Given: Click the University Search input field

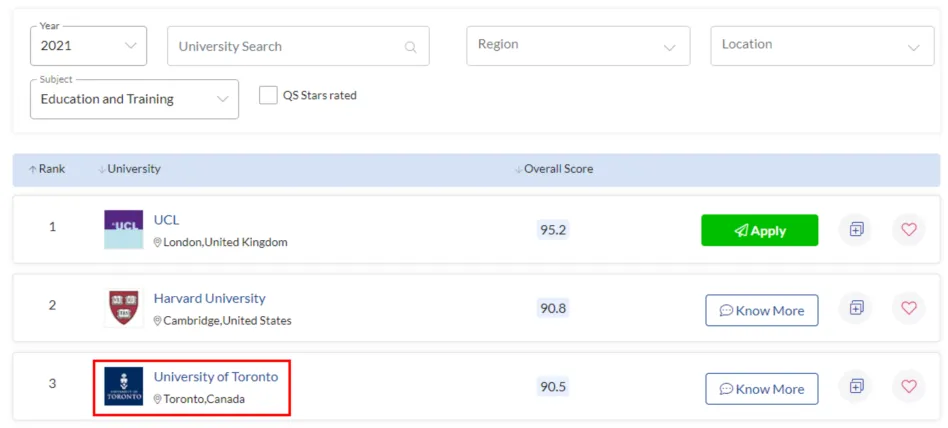Looking at the screenshot, I should 298,46.
